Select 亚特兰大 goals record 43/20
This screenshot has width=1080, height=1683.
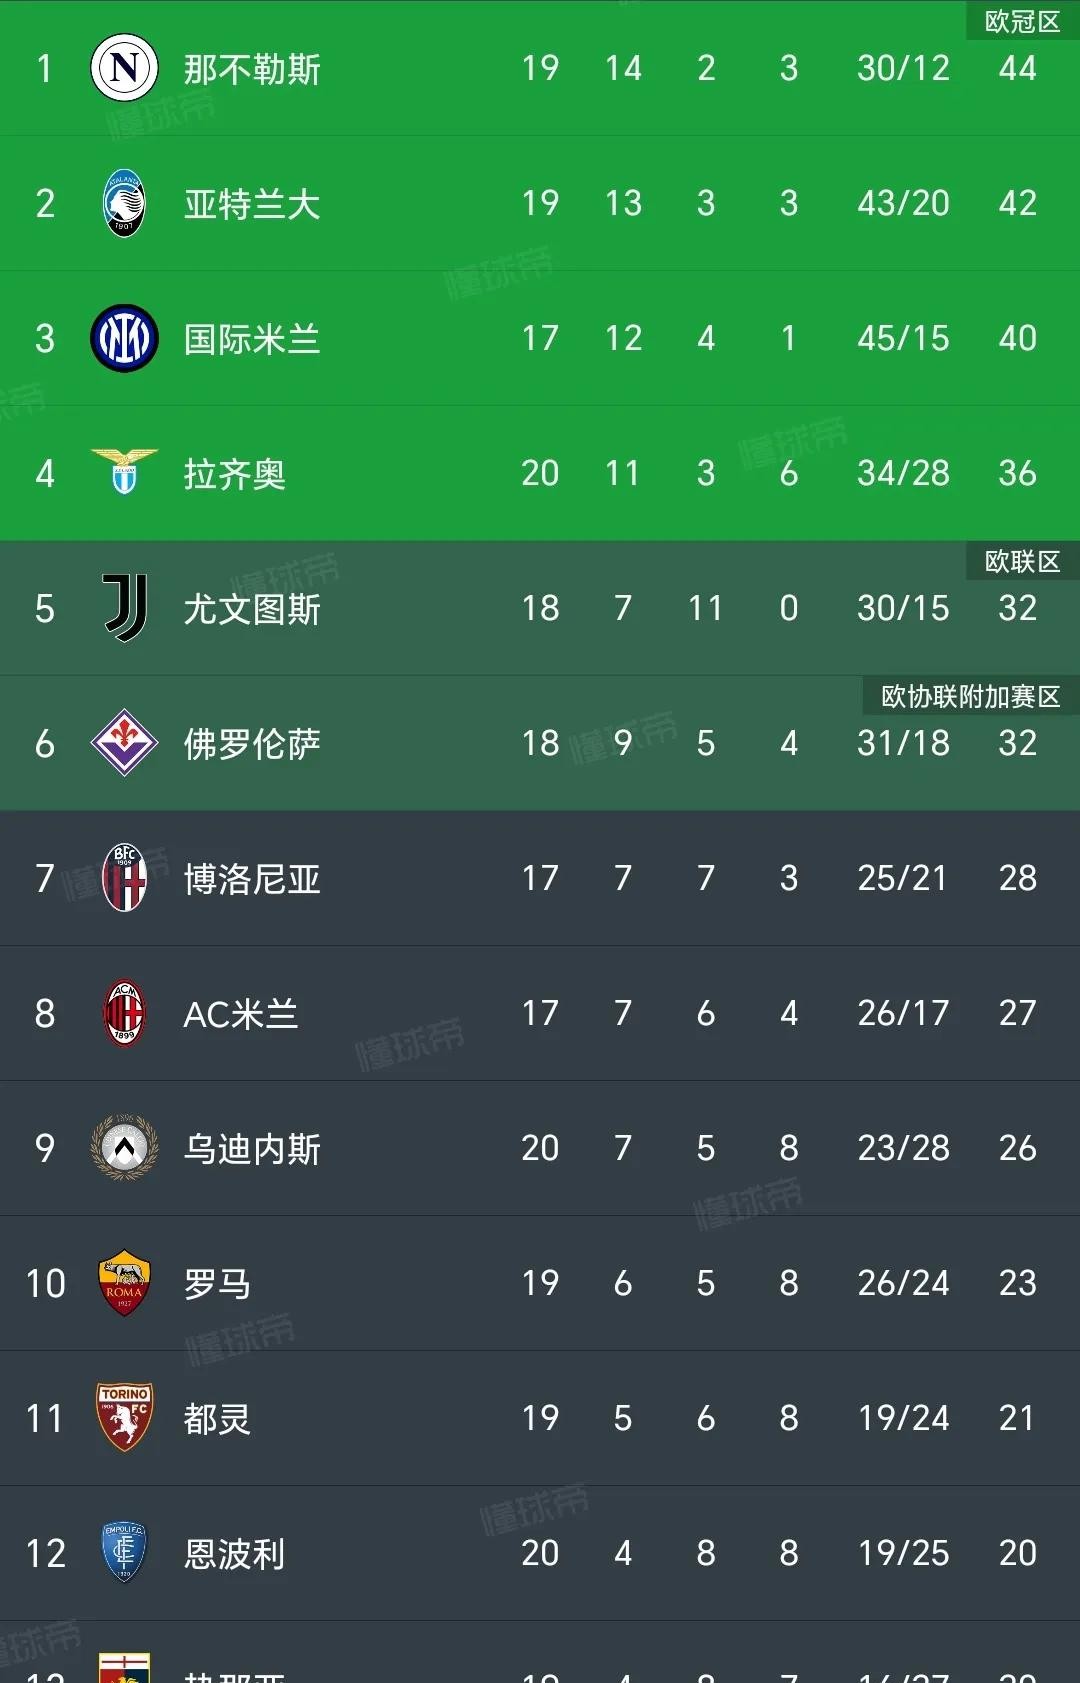click(903, 203)
